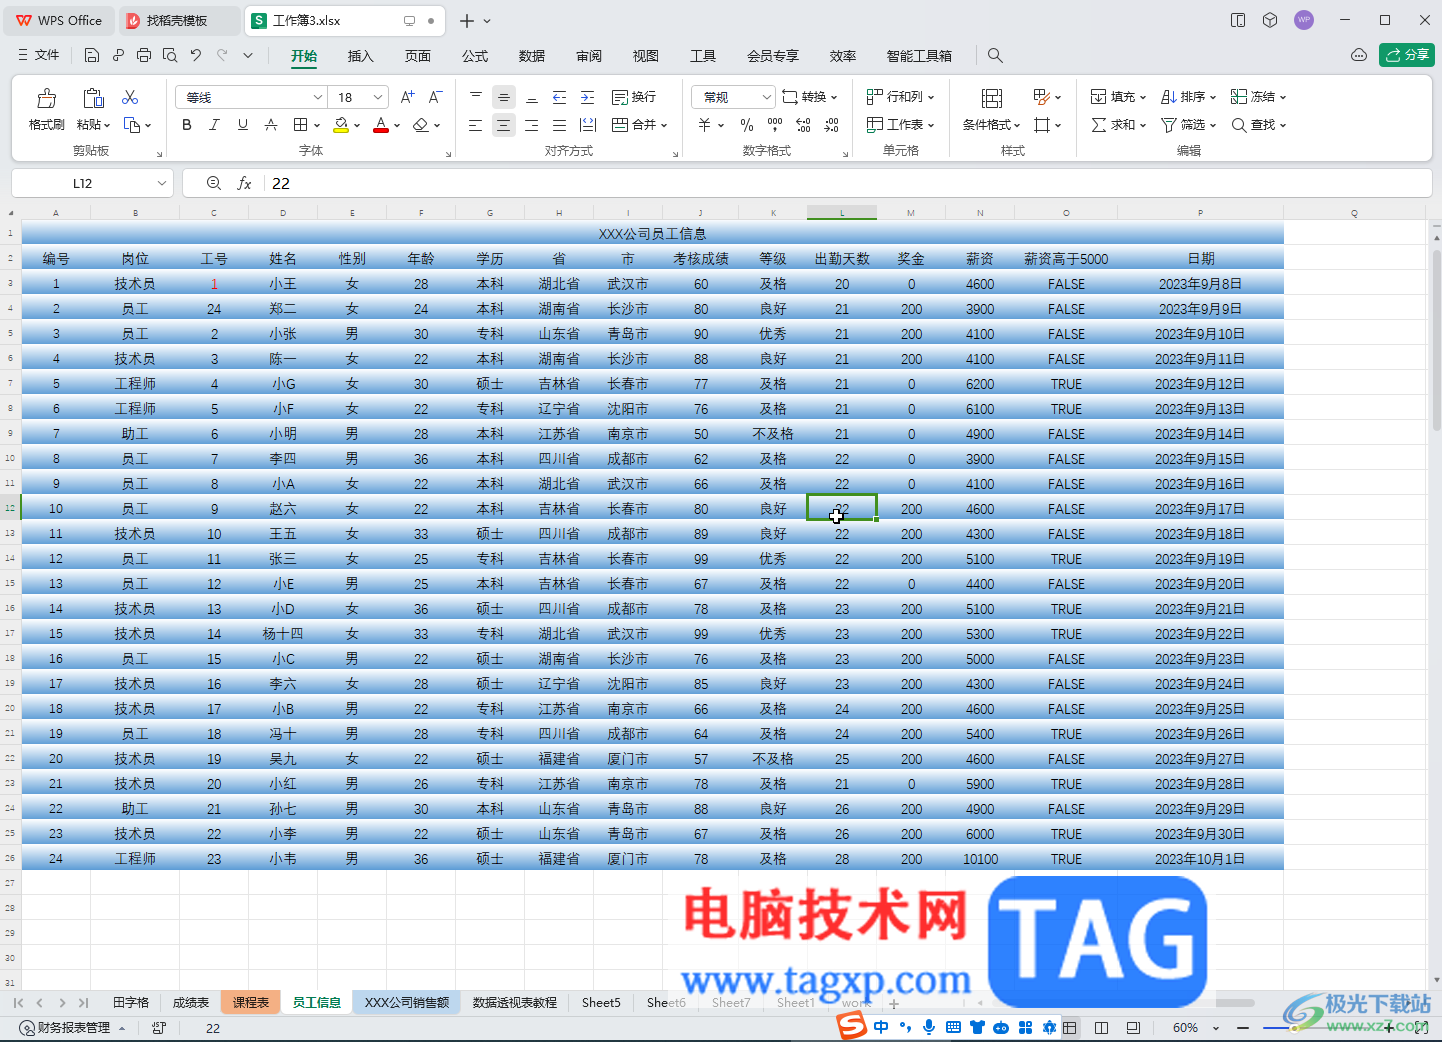Click the Decrease Font Size icon
This screenshot has height=1042, width=1442.
pos(435,97)
